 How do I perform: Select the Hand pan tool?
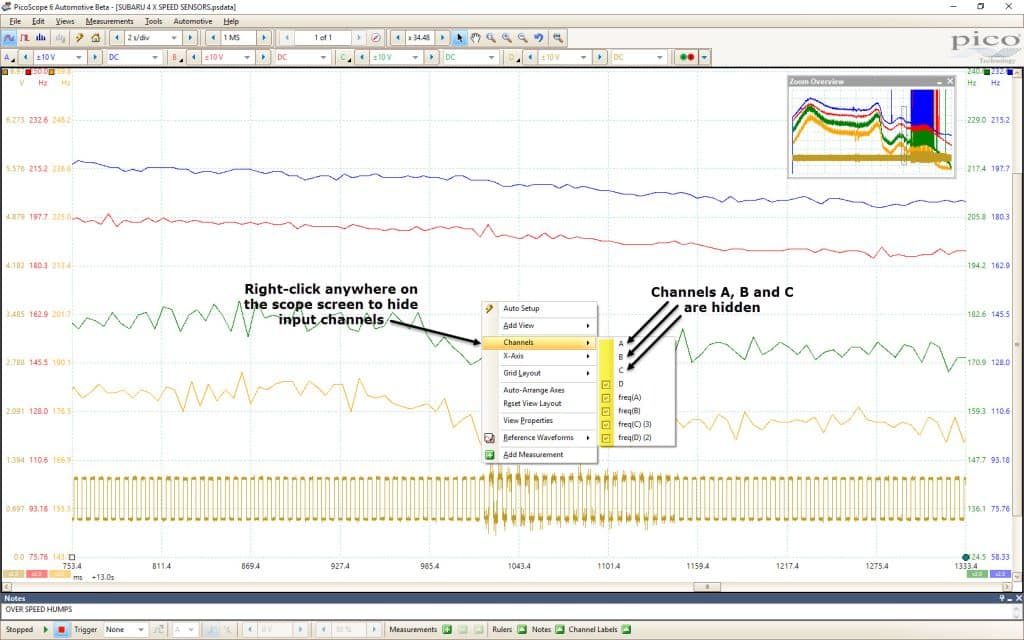pyautogui.click(x=475, y=38)
